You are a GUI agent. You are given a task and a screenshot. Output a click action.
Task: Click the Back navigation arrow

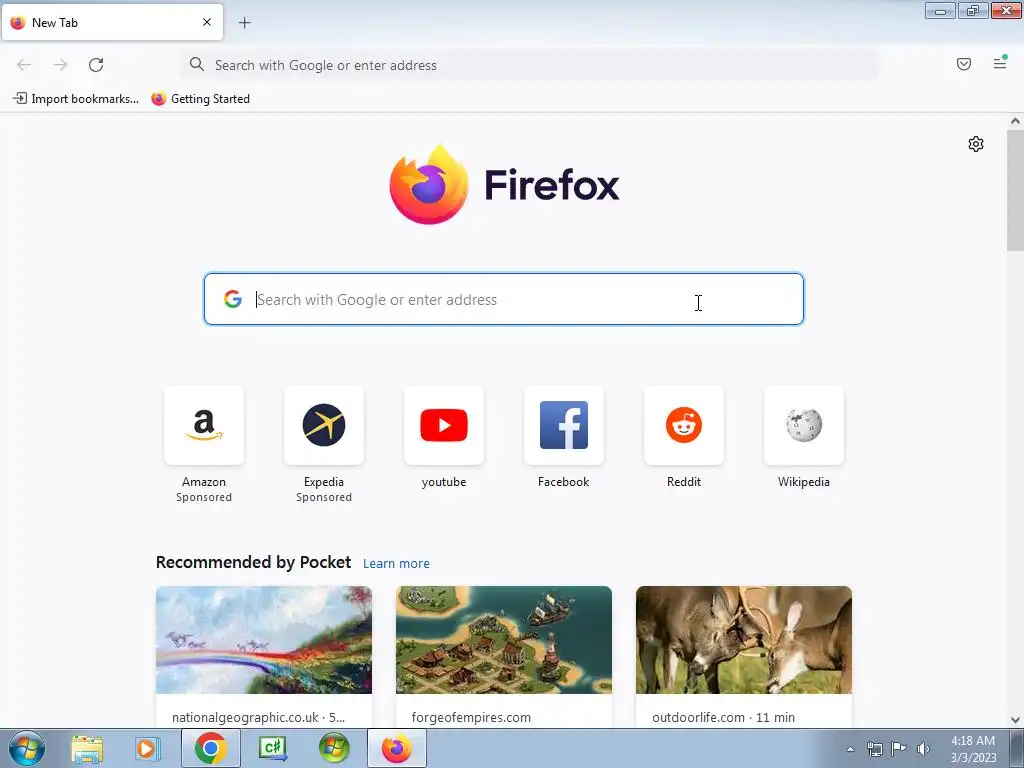(x=24, y=65)
